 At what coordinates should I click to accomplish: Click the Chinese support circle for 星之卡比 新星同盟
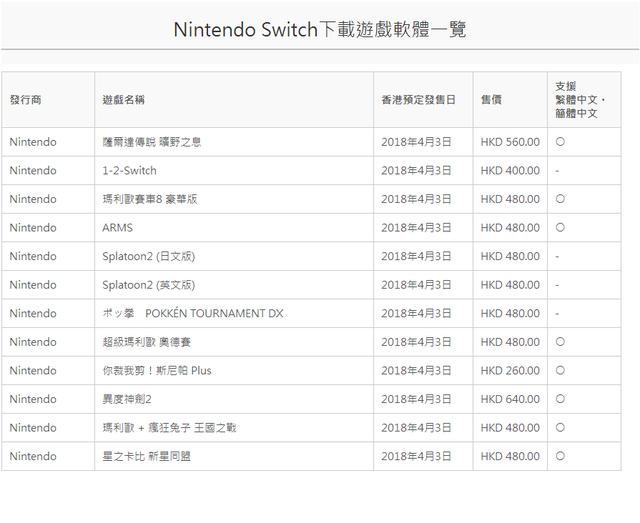[x=560, y=456]
